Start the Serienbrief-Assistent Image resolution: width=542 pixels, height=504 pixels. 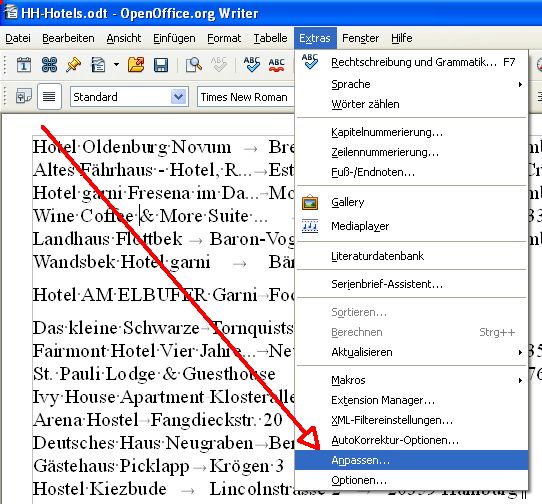pyautogui.click(x=411, y=284)
